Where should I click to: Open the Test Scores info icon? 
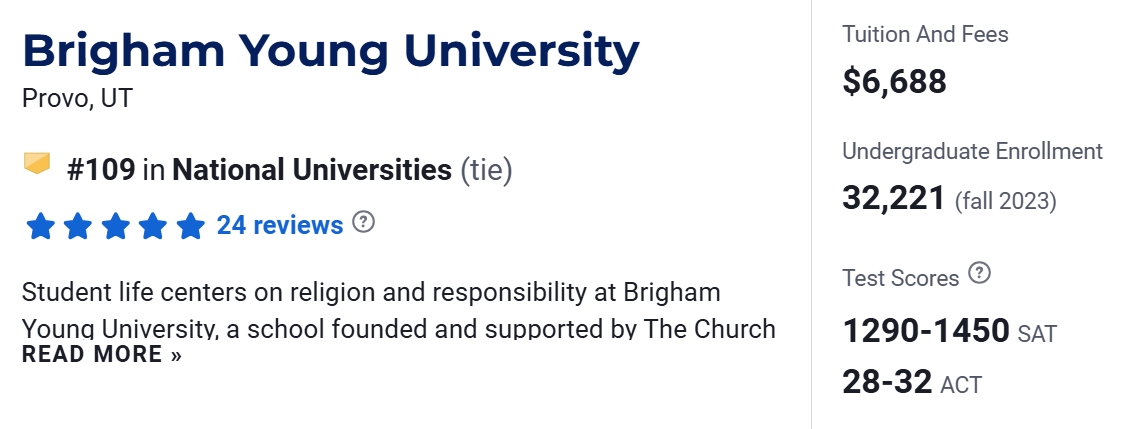tap(980, 273)
